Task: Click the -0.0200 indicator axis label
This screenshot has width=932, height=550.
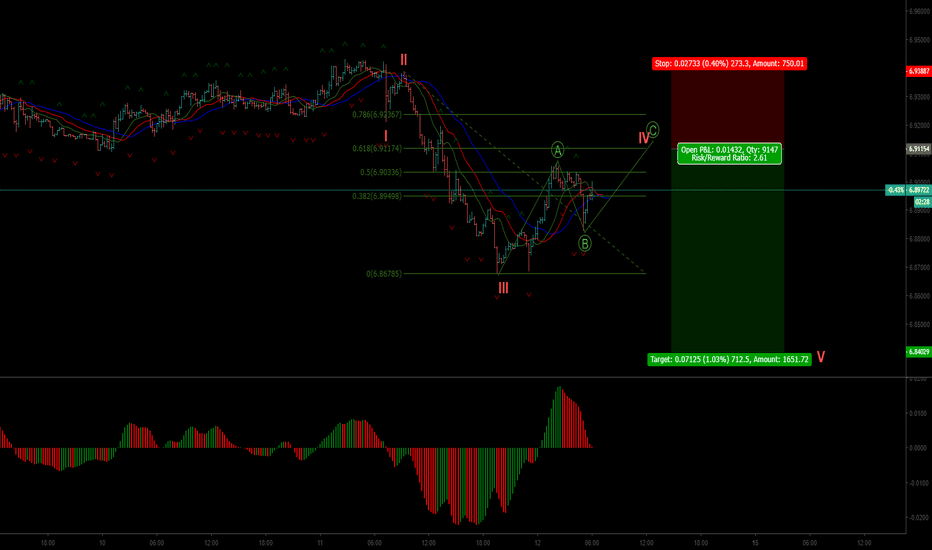Action: click(919, 518)
